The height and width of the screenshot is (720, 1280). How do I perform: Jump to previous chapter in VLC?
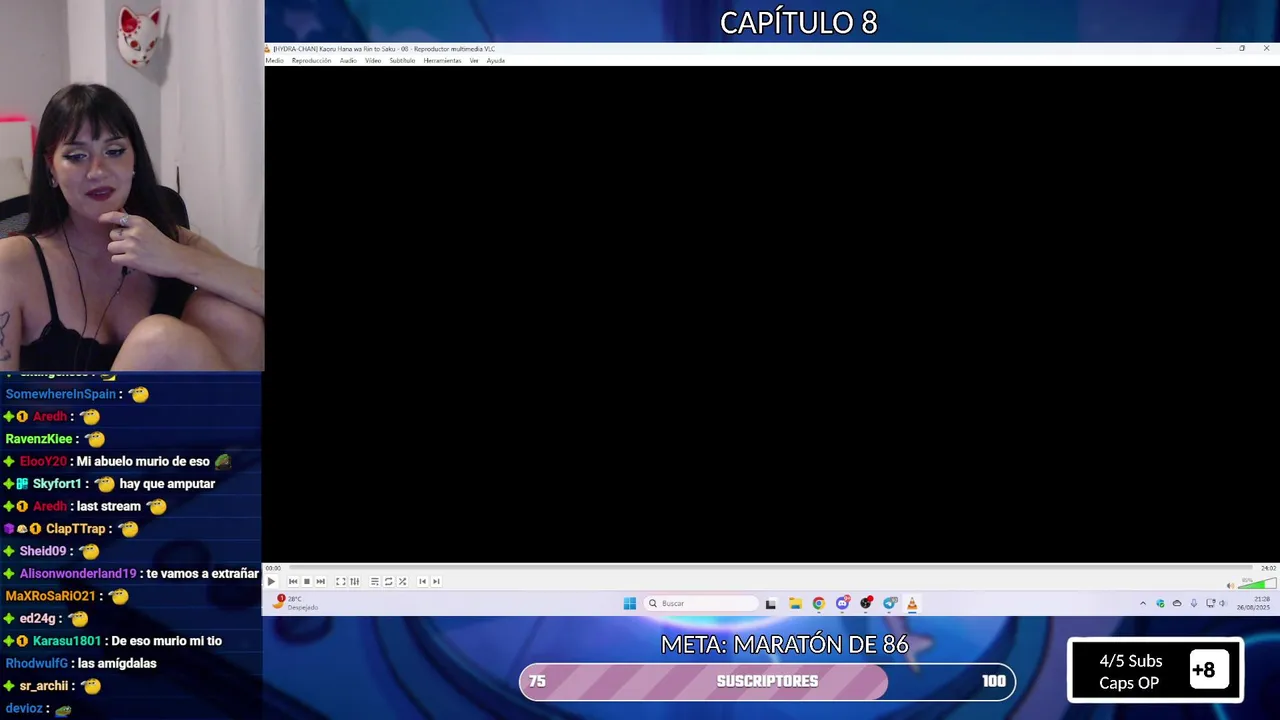[x=422, y=581]
